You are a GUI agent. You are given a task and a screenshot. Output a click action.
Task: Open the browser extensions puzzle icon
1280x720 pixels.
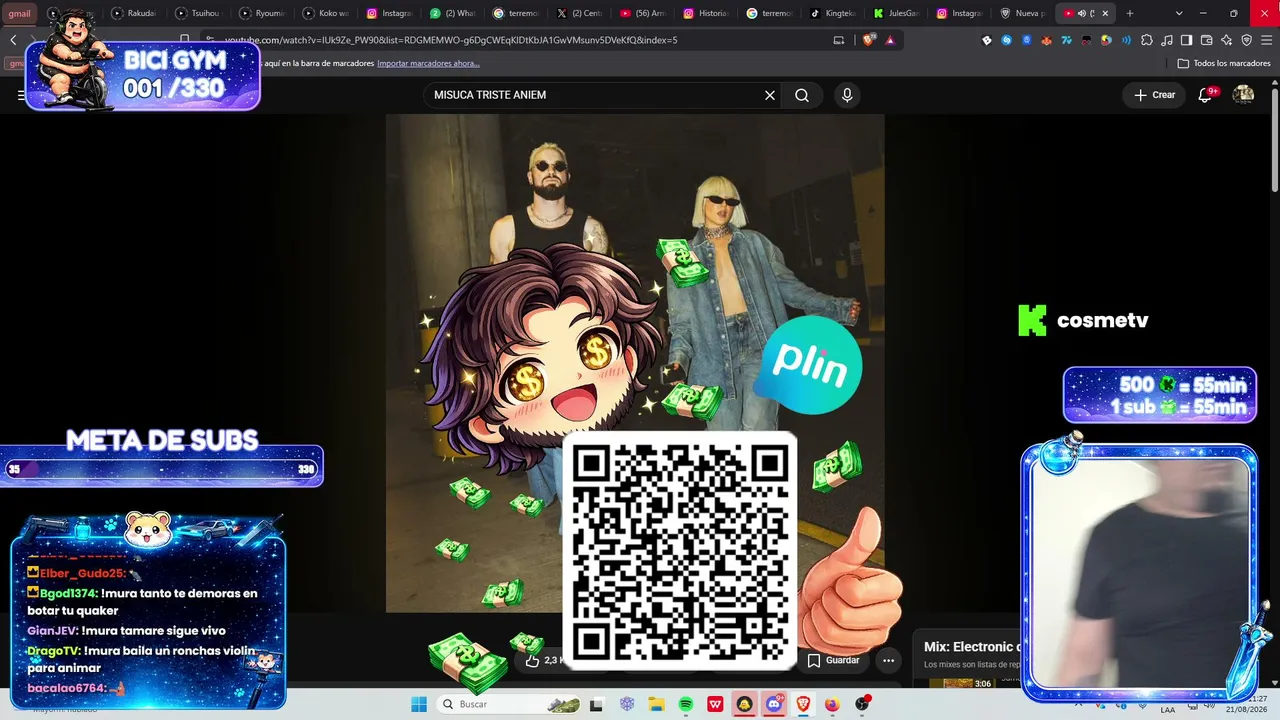click(1146, 40)
